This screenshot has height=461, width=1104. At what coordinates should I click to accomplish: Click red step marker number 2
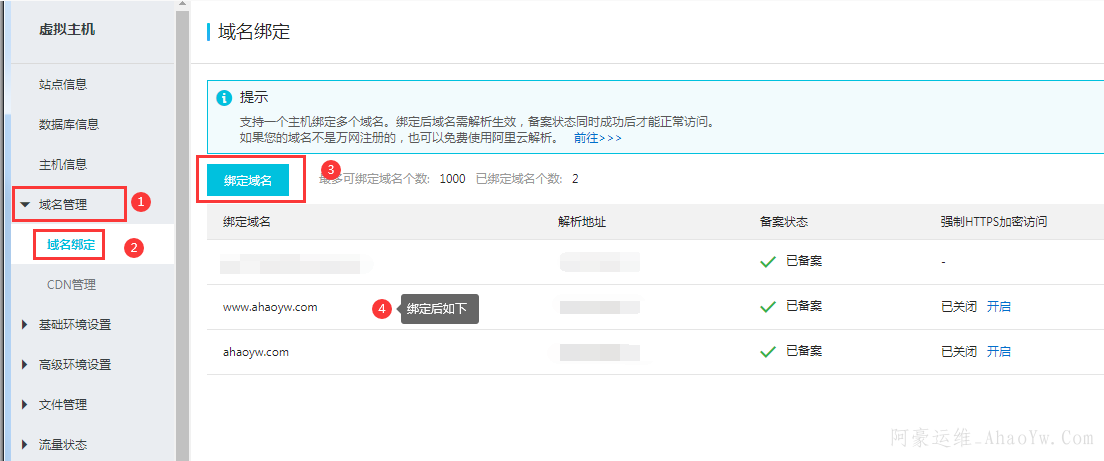(x=131, y=246)
